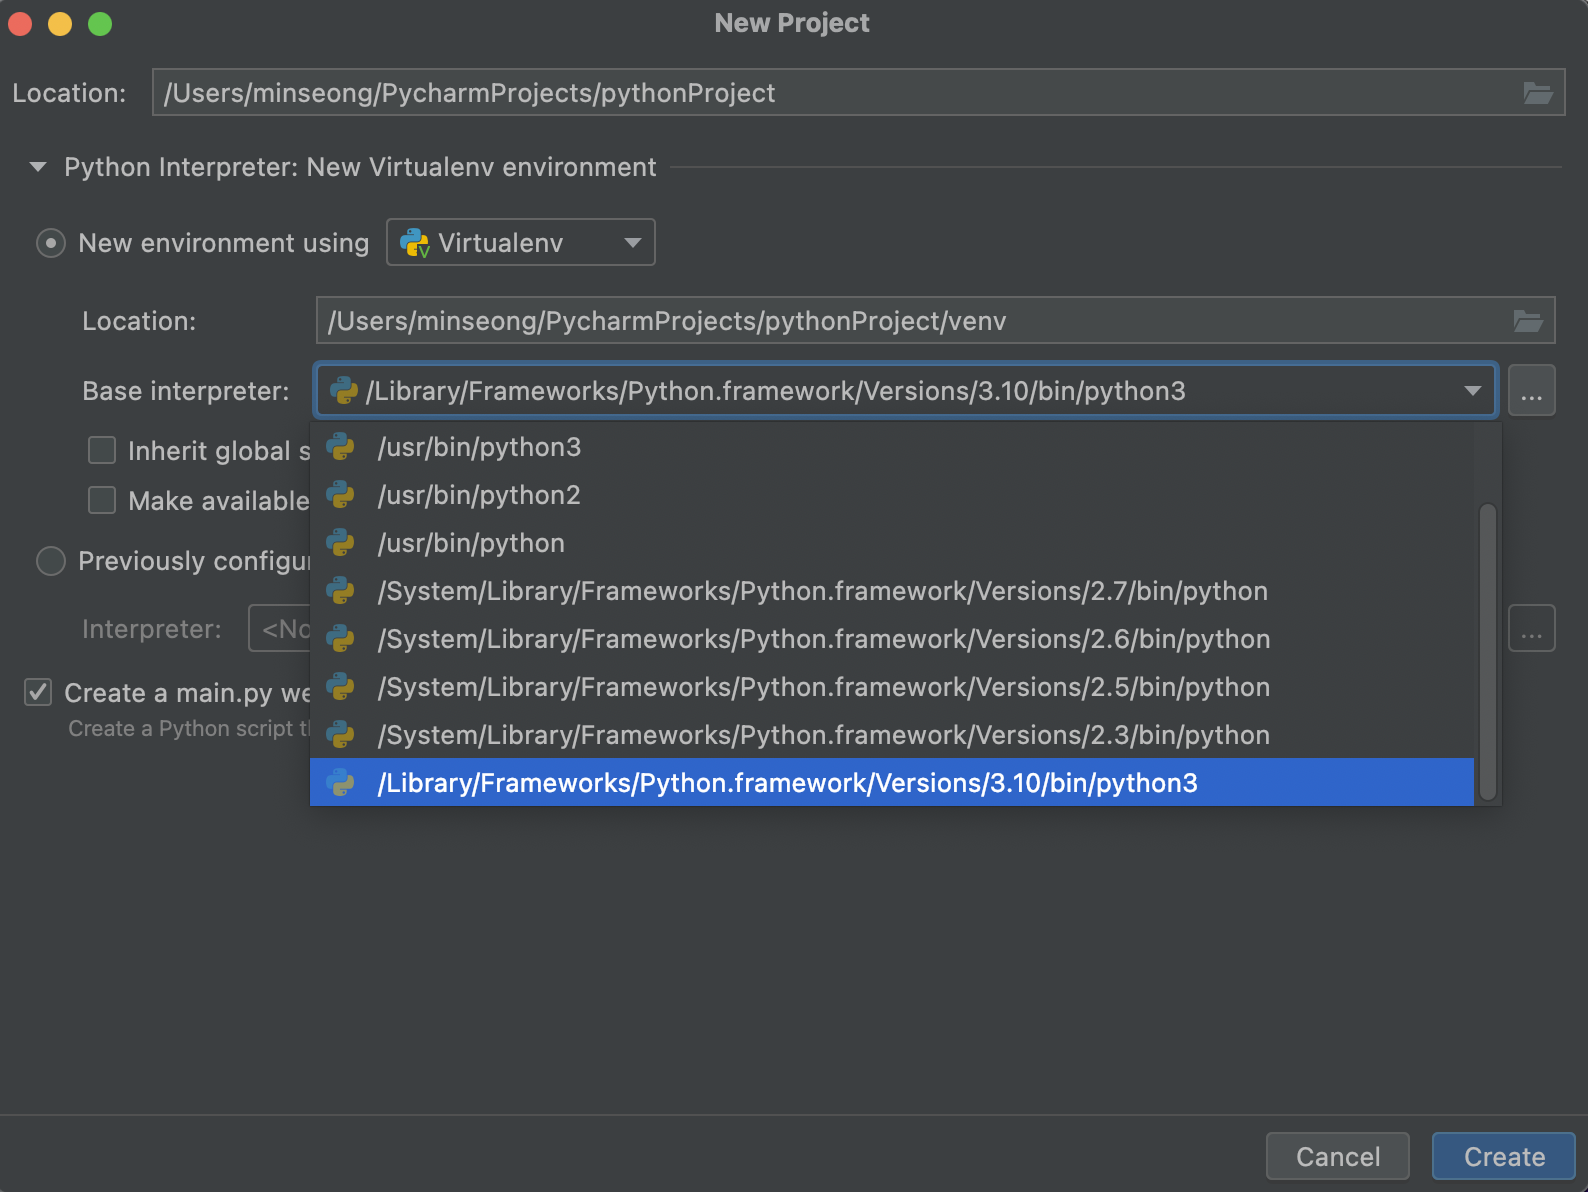This screenshot has height=1192, width=1588.
Task: Choose Library Python Versions/3.10 python3 interpreter
Action: (892, 783)
